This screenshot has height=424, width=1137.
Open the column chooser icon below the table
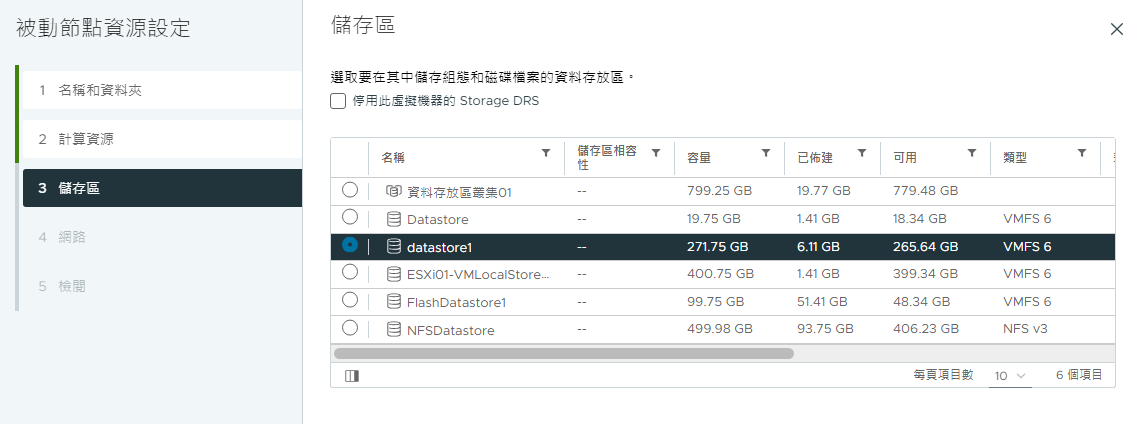[x=352, y=375]
